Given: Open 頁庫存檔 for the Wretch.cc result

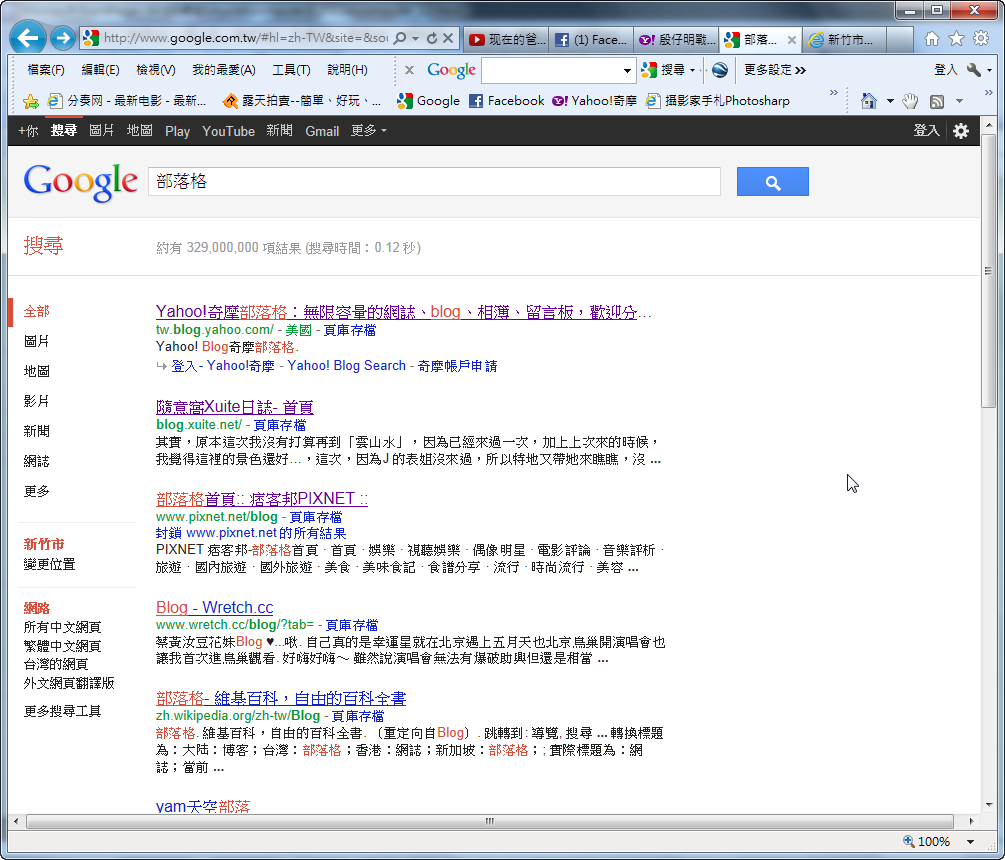Looking at the screenshot, I should tap(351, 625).
